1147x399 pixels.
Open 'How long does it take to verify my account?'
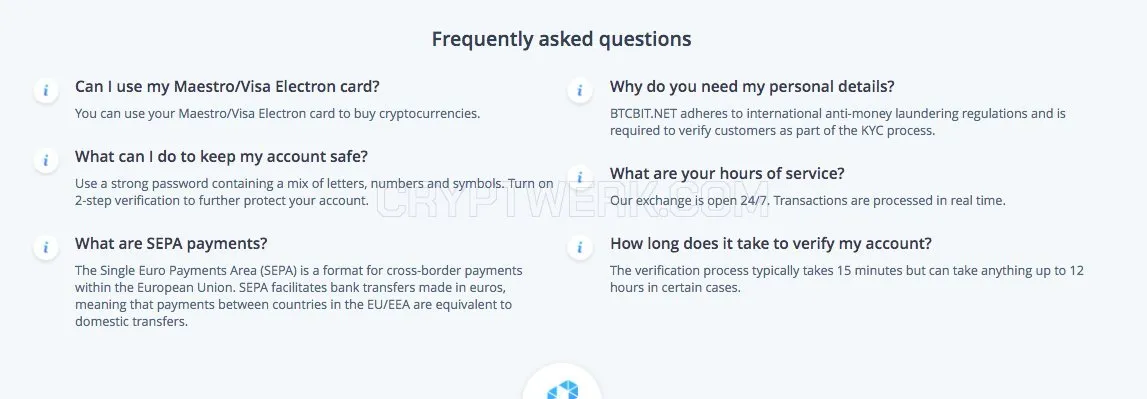(771, 244)
